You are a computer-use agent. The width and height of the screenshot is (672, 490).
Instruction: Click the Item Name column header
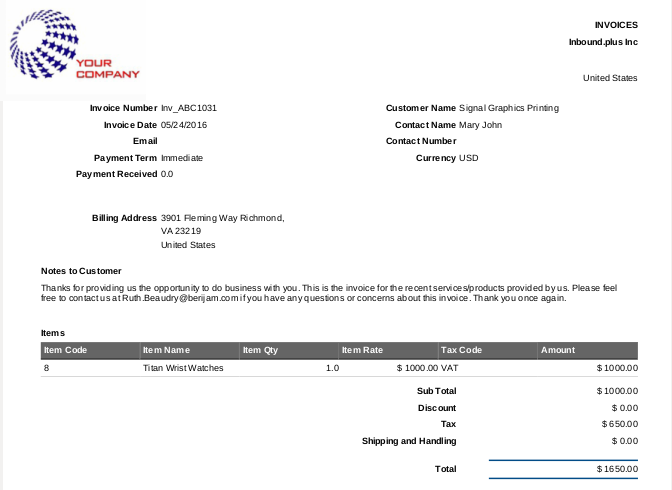click(166, 350)
